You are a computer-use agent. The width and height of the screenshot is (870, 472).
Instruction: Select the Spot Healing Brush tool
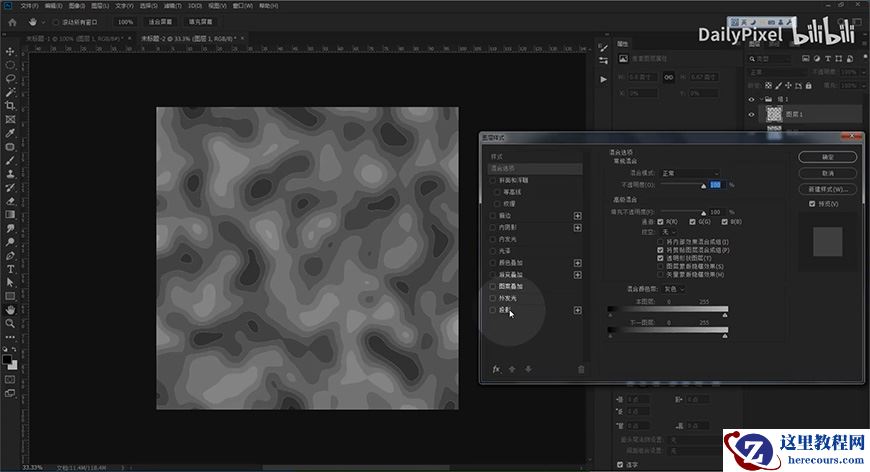10,147
